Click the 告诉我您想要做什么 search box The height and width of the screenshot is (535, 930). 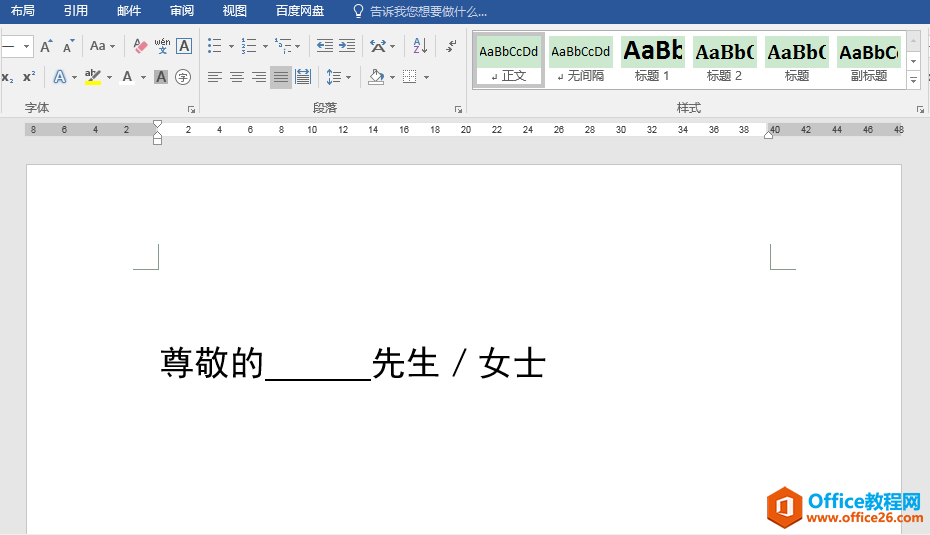point(428,11)
